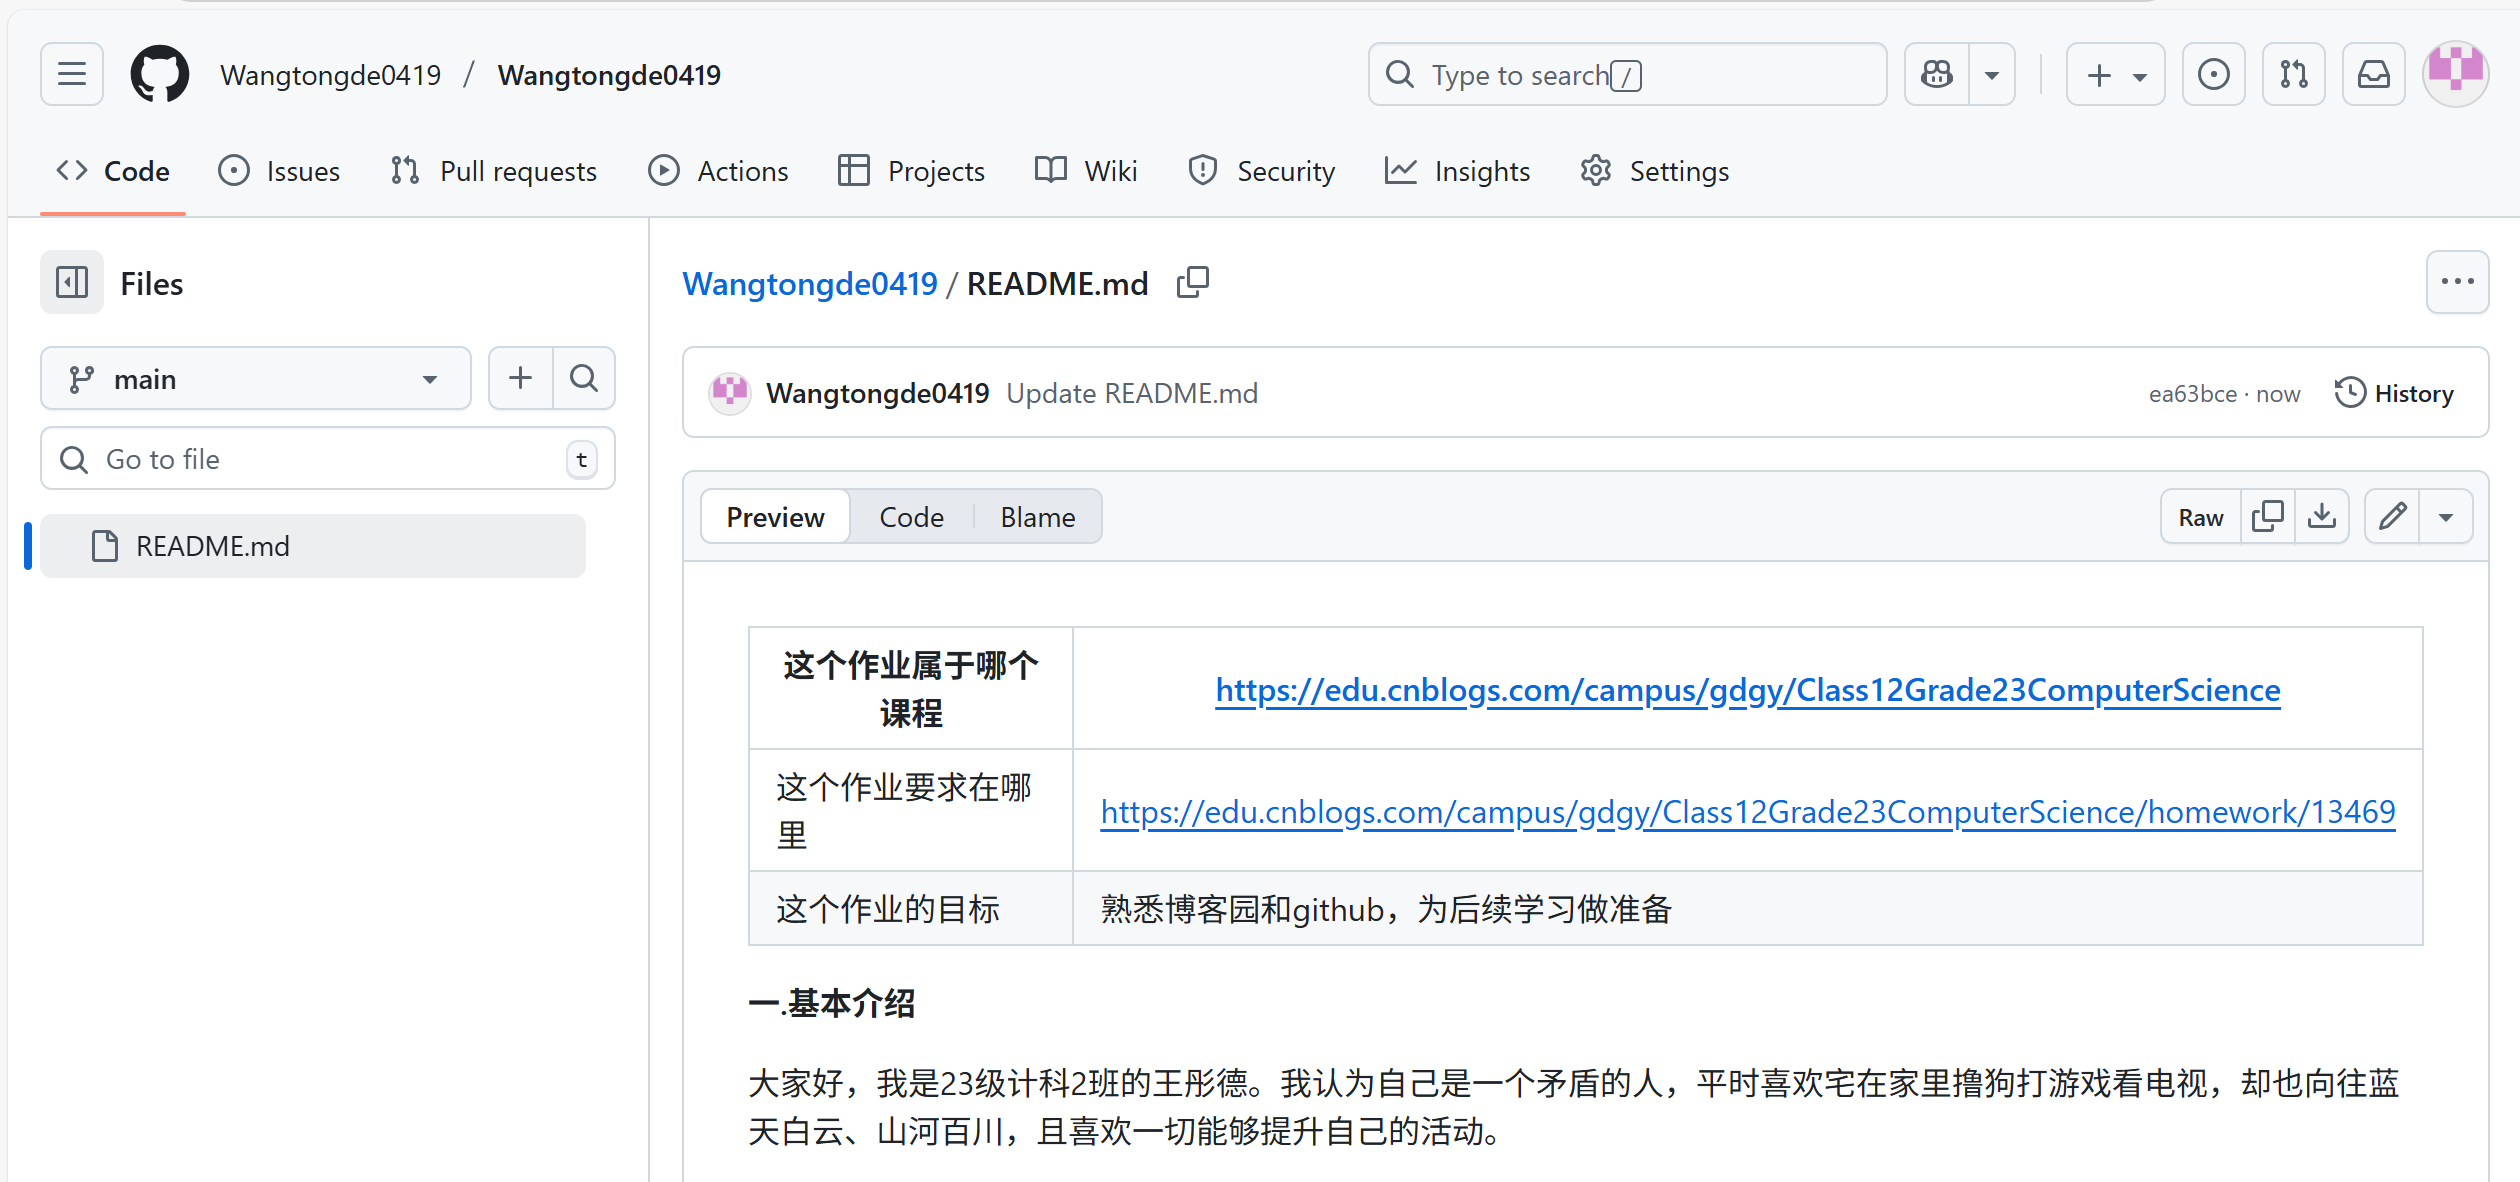2520x1182 pixels.
Task: Collapse the Files tree side panel
Action: 72,283
